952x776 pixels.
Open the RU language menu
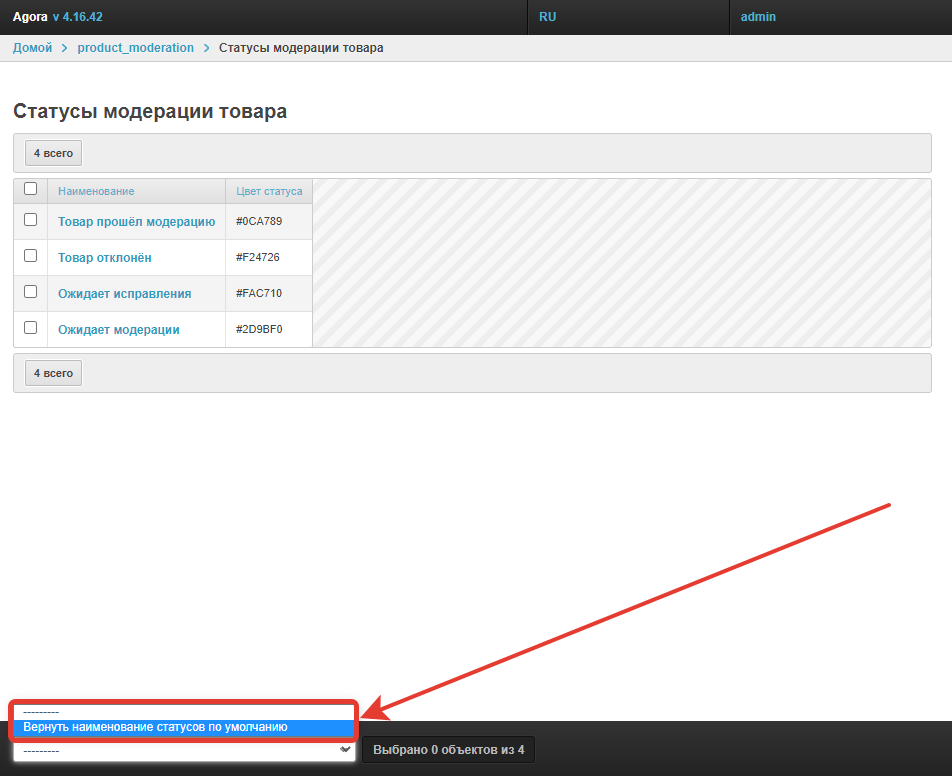[548, 17]
